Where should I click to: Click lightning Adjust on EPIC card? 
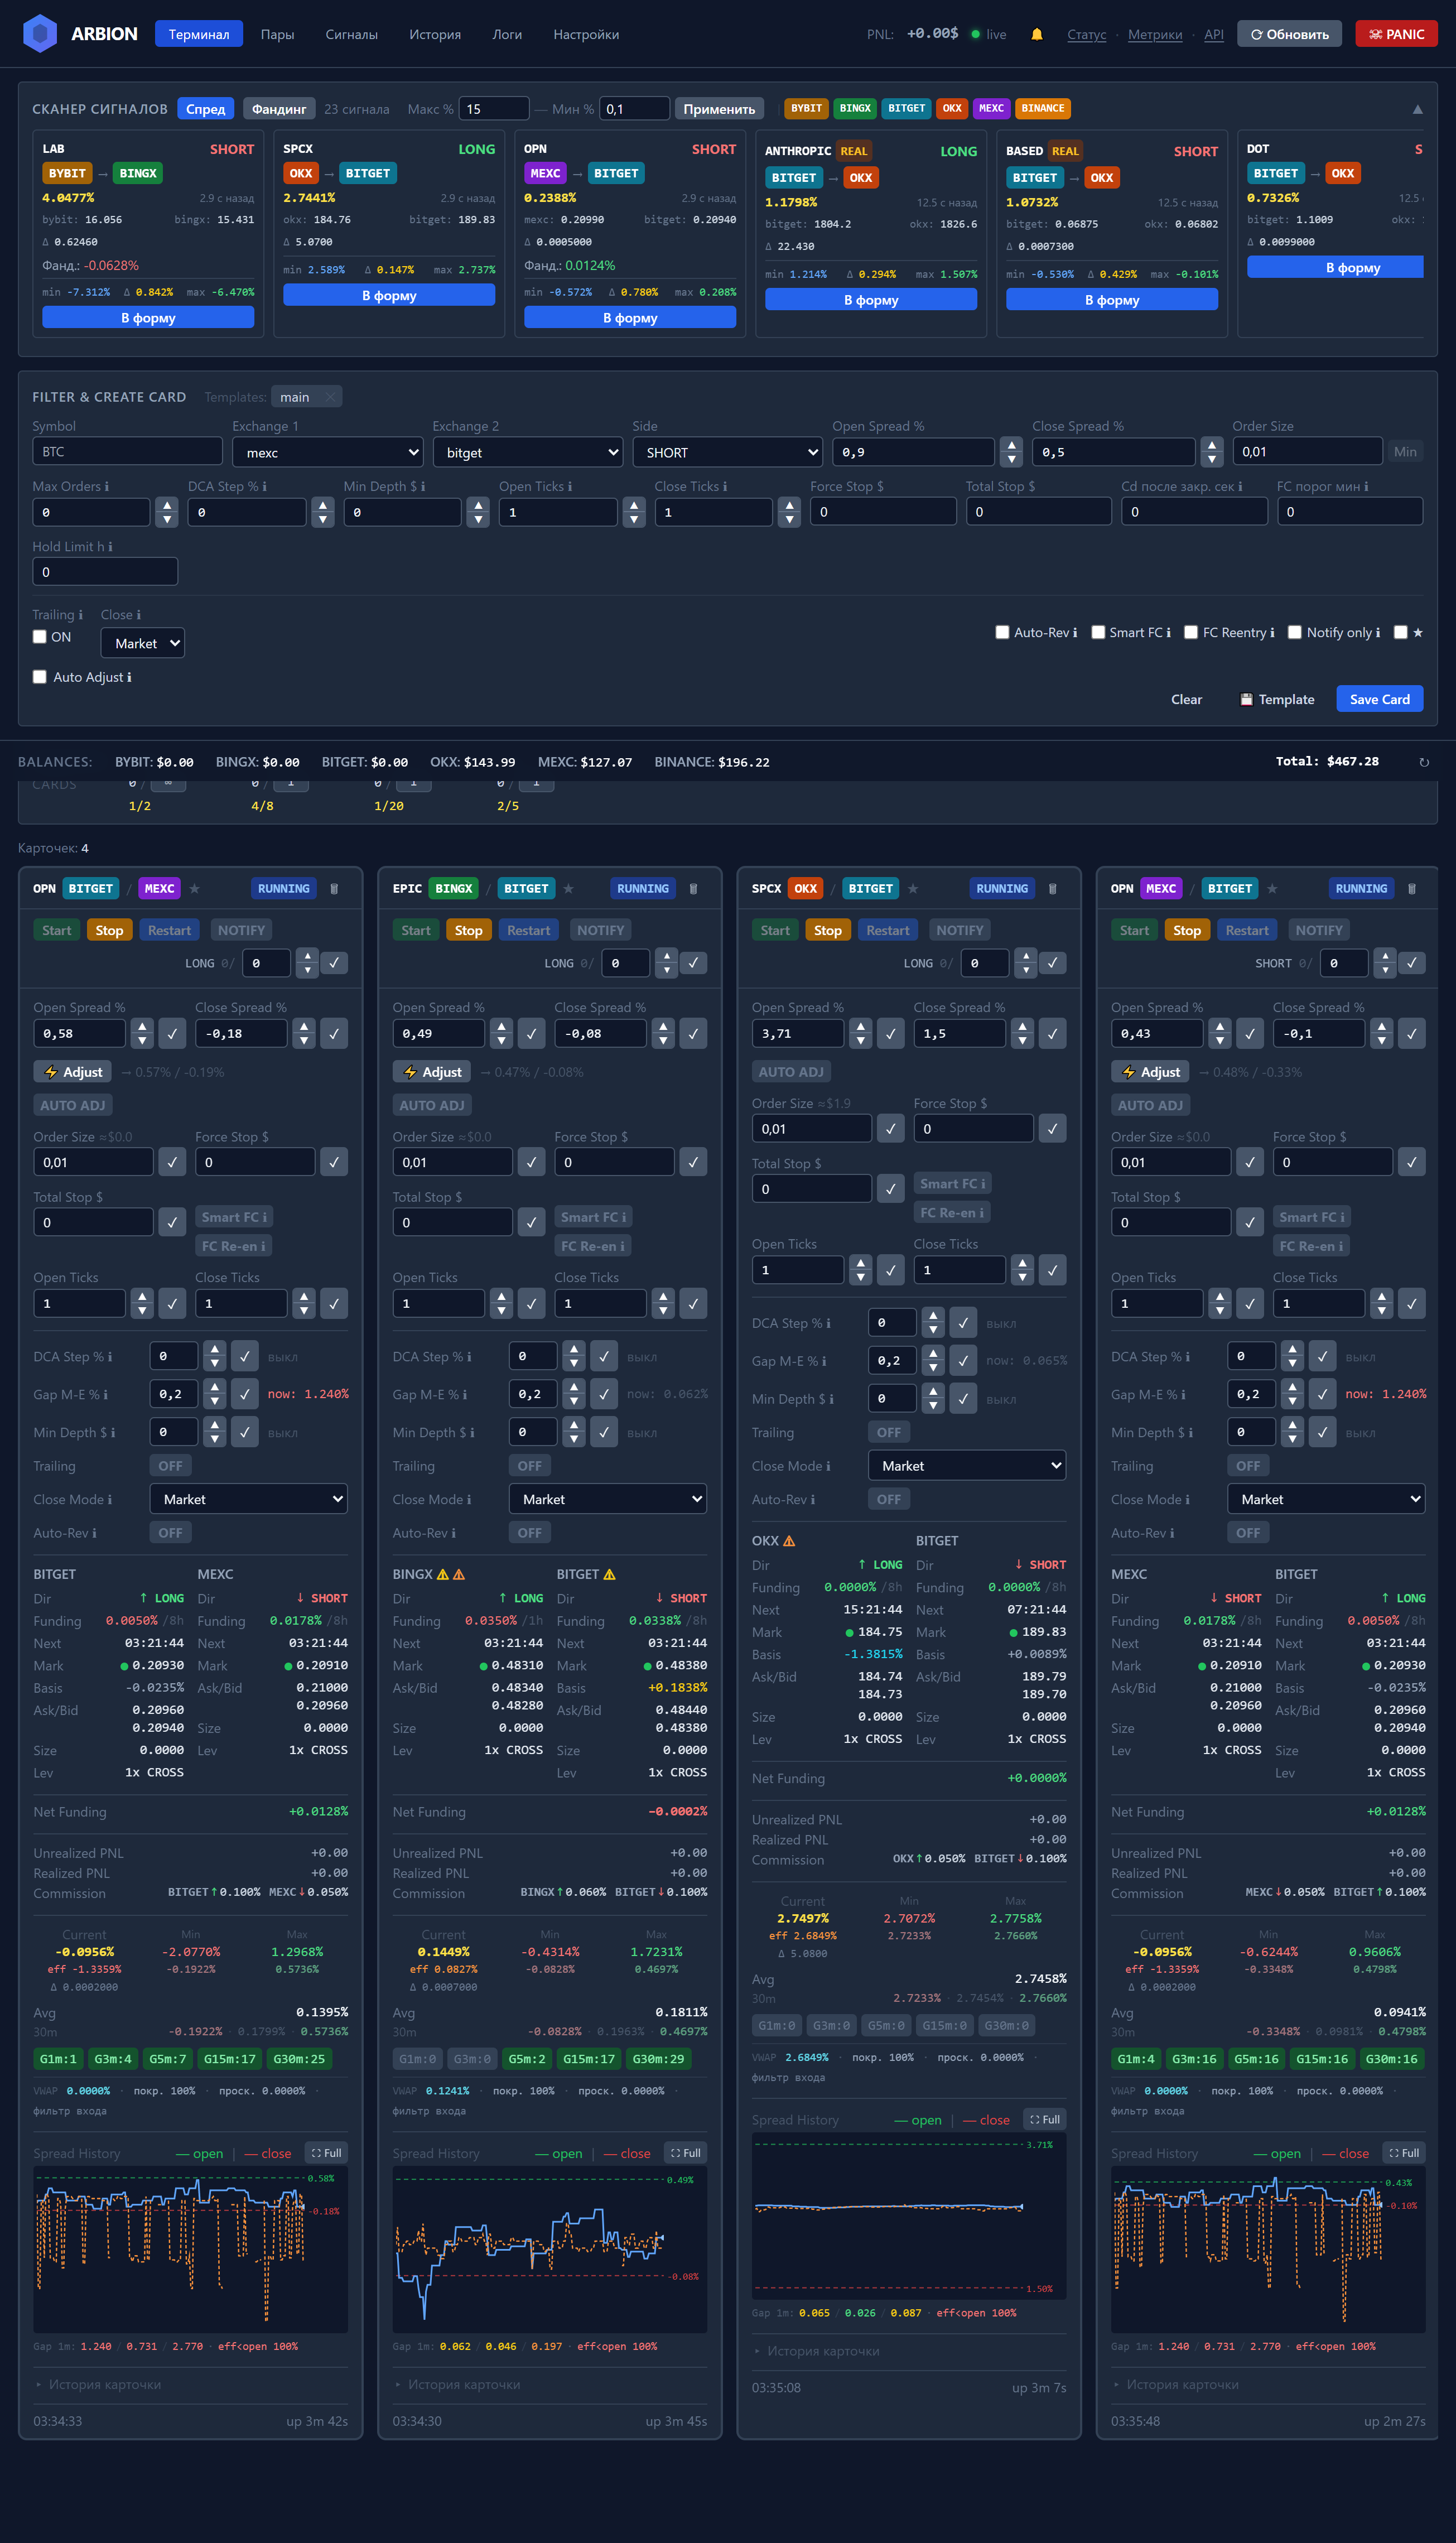tap(432, 1072)
